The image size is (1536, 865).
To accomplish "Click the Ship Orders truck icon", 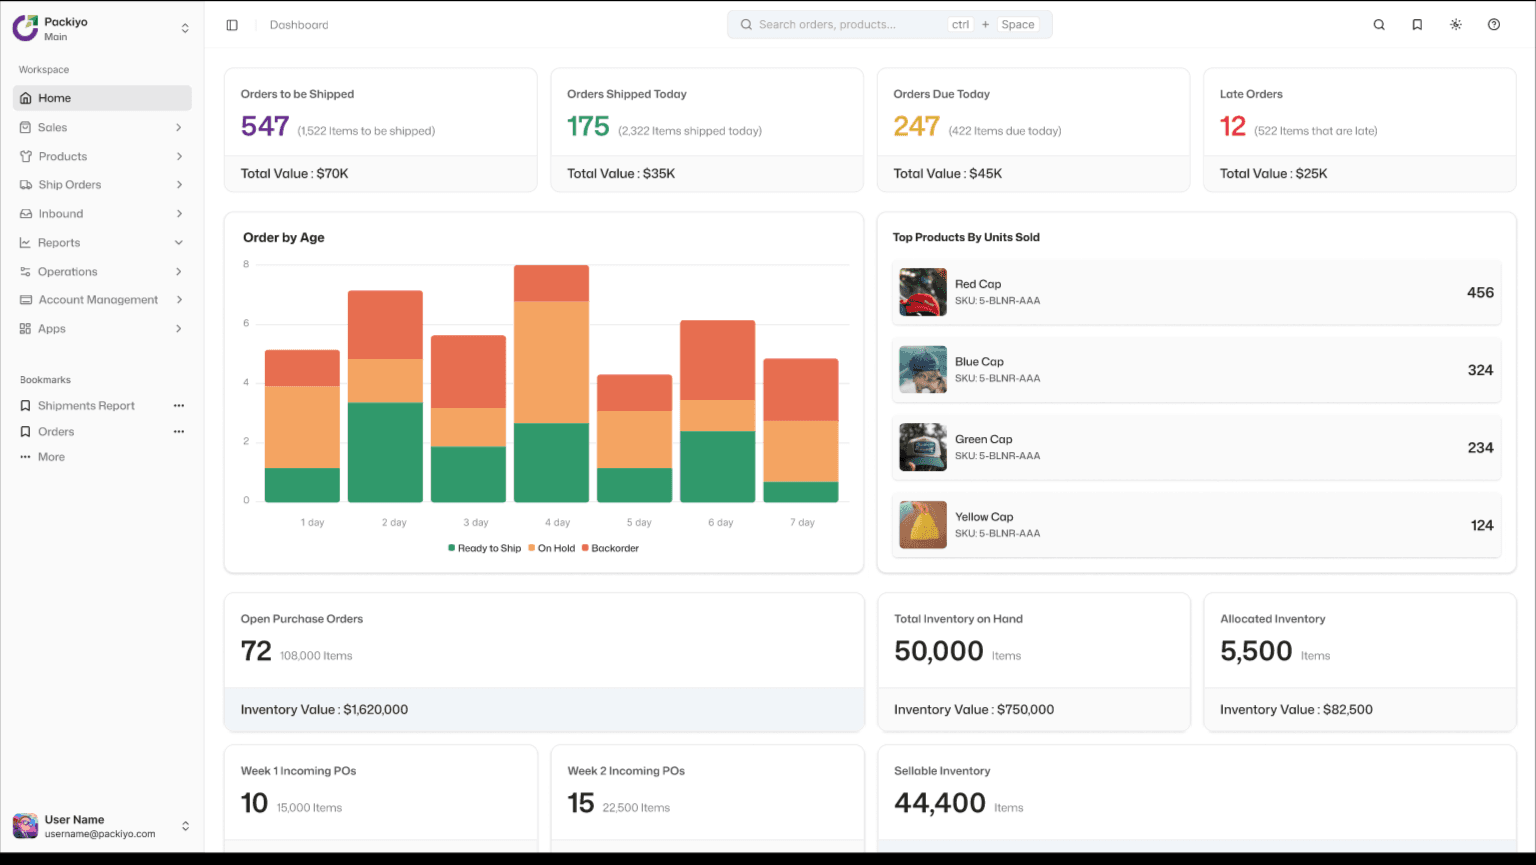I will [26, 185].
